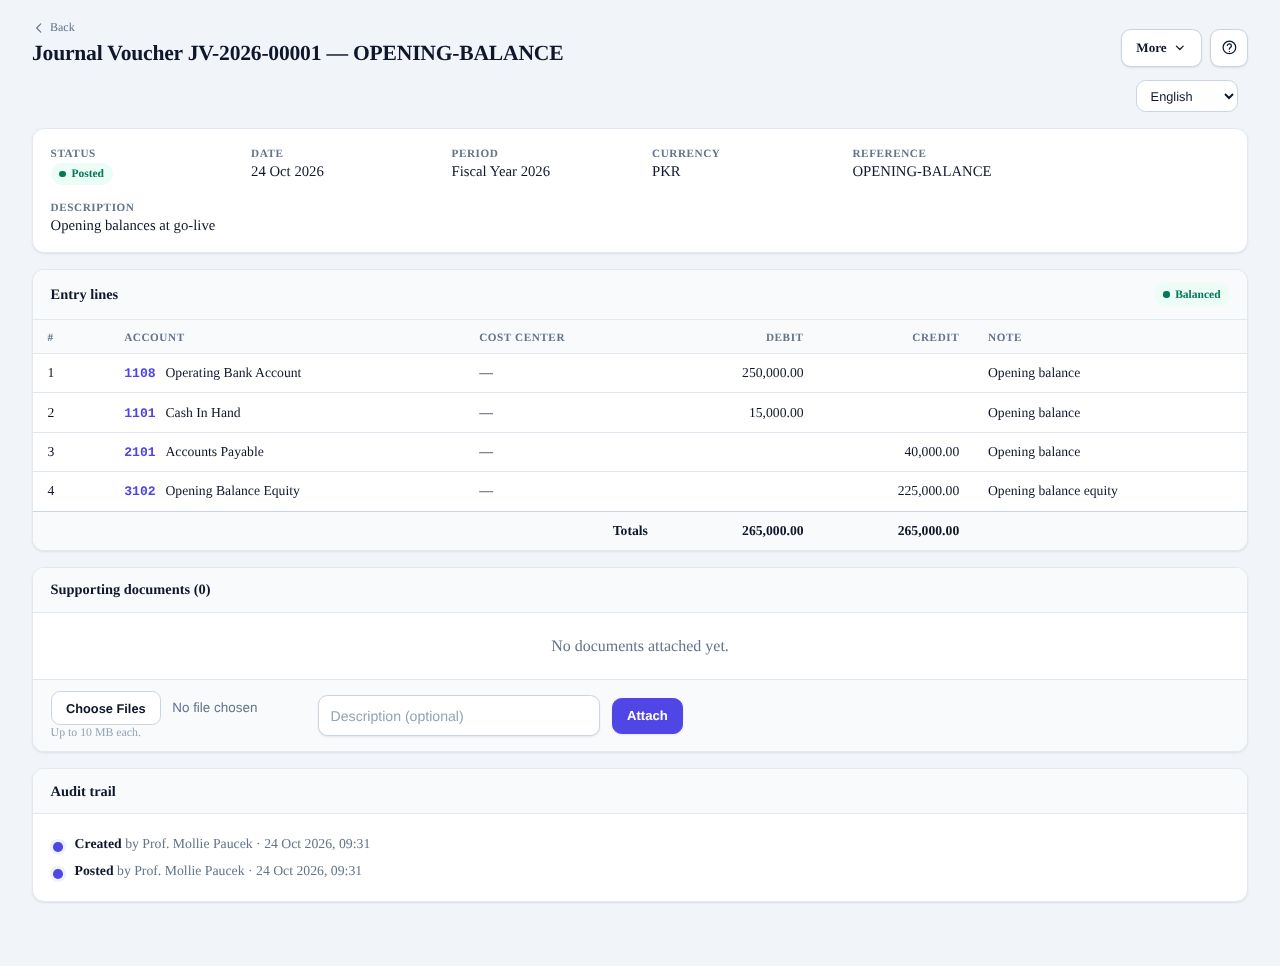This screenshot has height=966, width=1280.
Task: Select the 15,000.00 debit amount
Action: tap(776, 413)
